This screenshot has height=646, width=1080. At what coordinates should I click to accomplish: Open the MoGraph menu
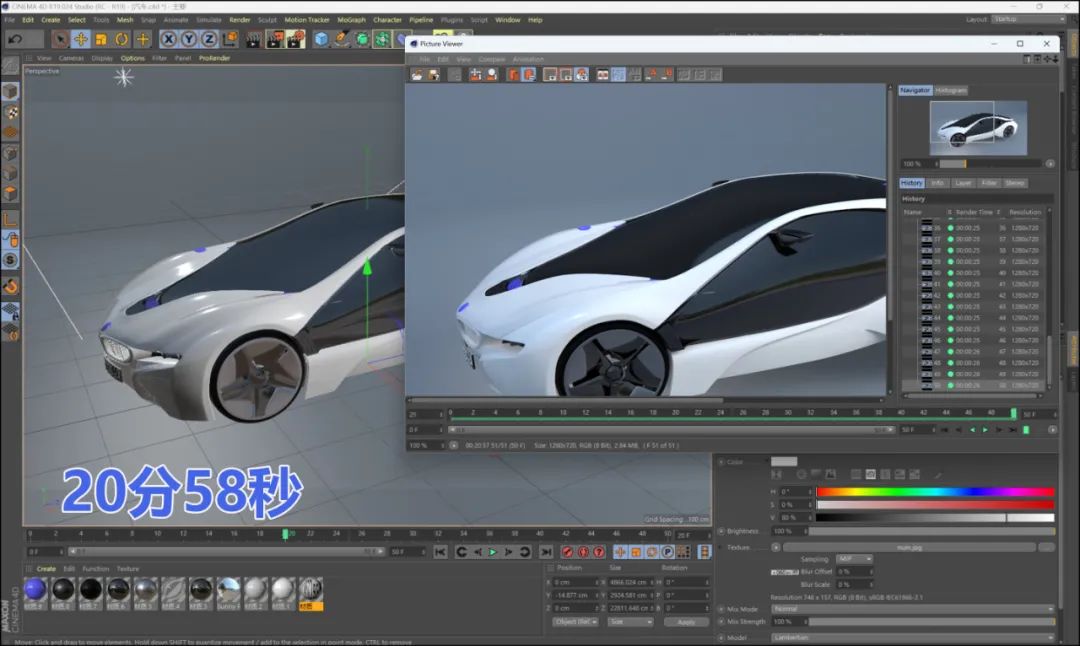pyautogui.click(x=351, y=19)
